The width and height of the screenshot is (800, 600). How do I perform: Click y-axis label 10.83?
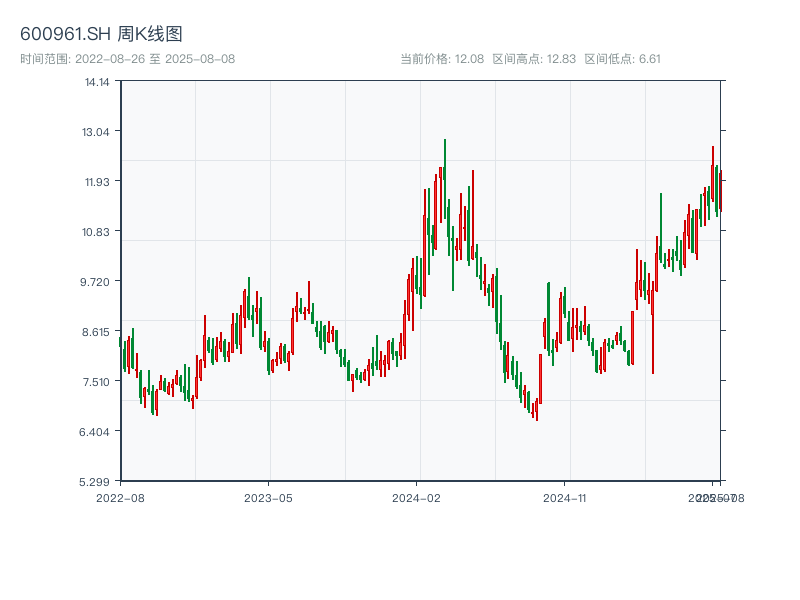coord(95,232)
